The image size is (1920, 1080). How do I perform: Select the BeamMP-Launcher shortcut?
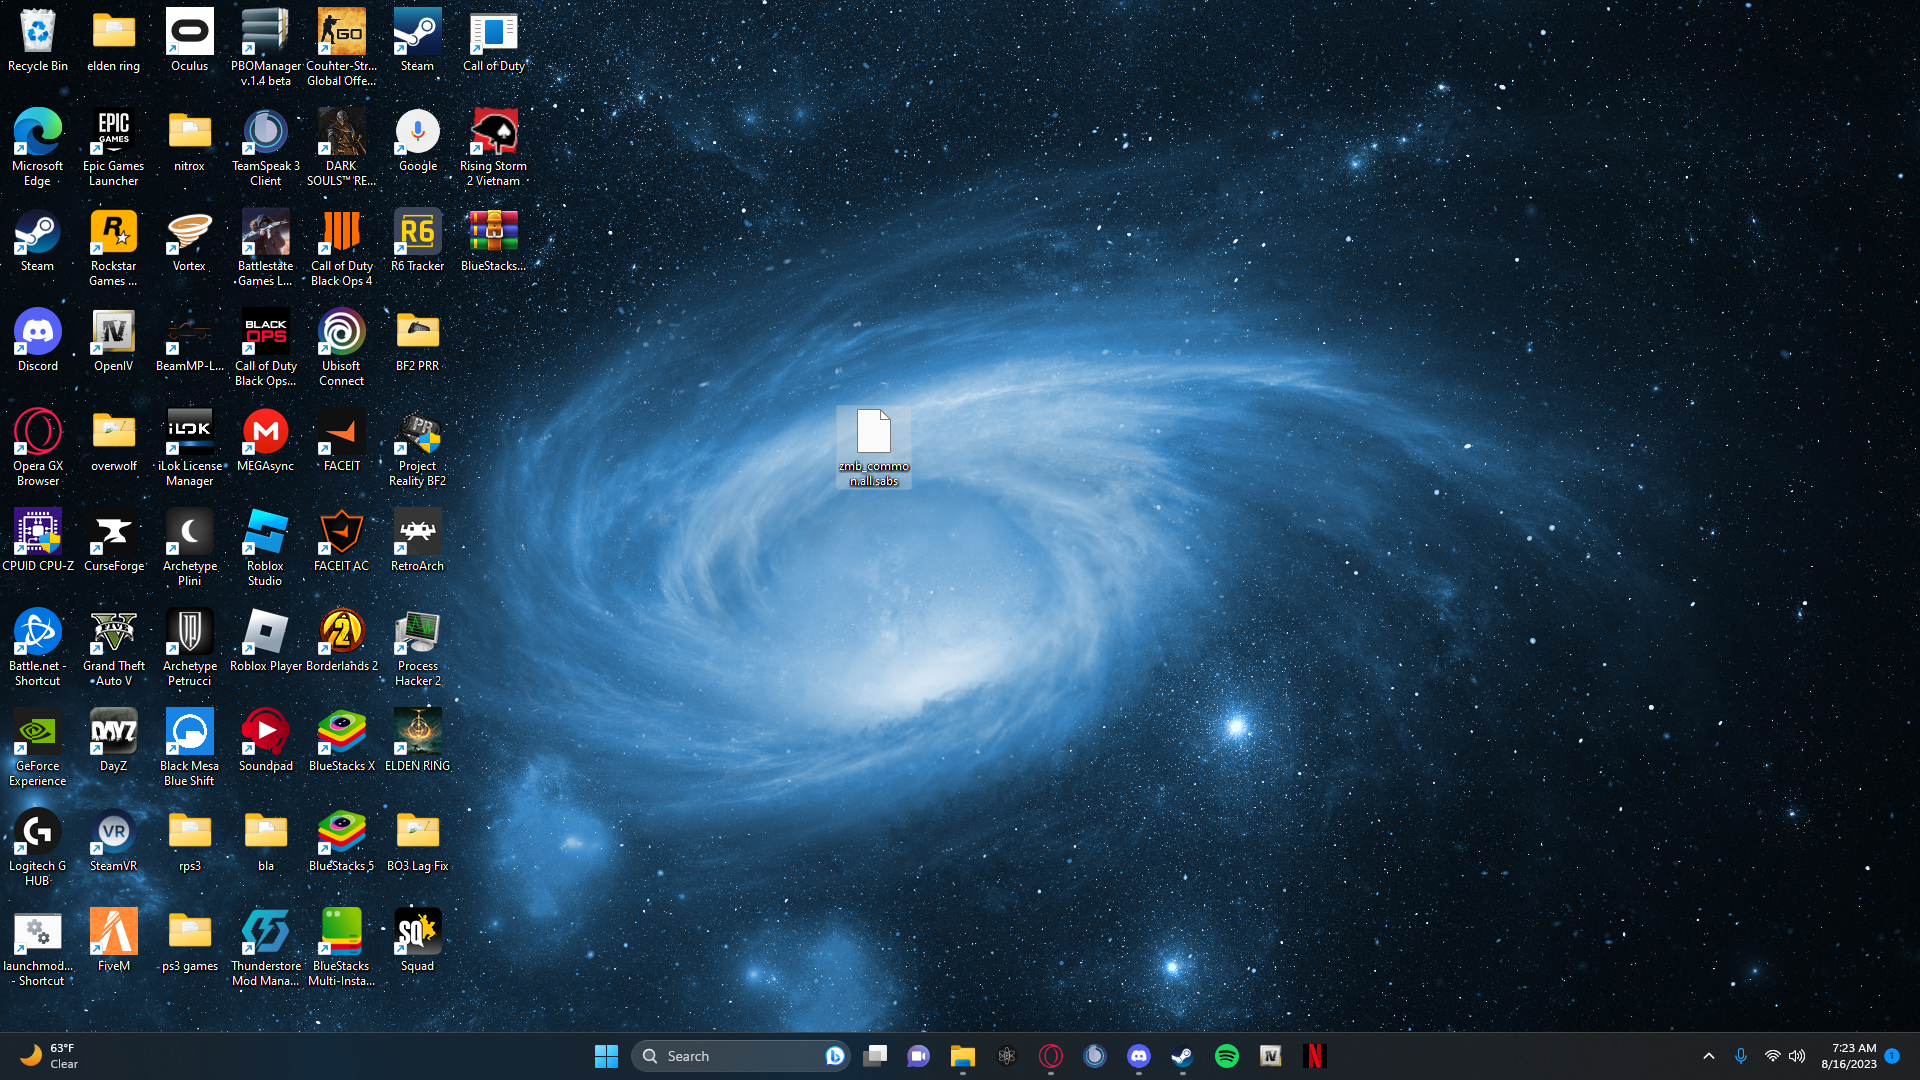click(x=189, y=341)
